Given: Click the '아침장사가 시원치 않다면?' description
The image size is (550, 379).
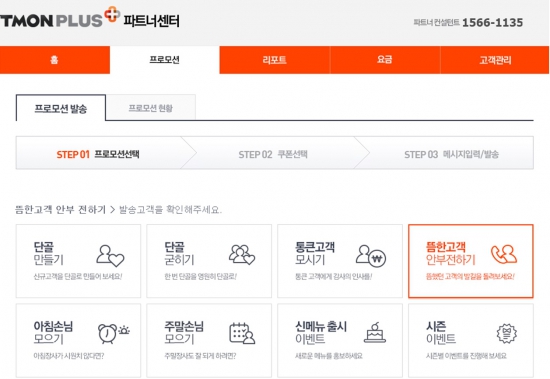Looking at the screenshot, I should click(69, 356).
